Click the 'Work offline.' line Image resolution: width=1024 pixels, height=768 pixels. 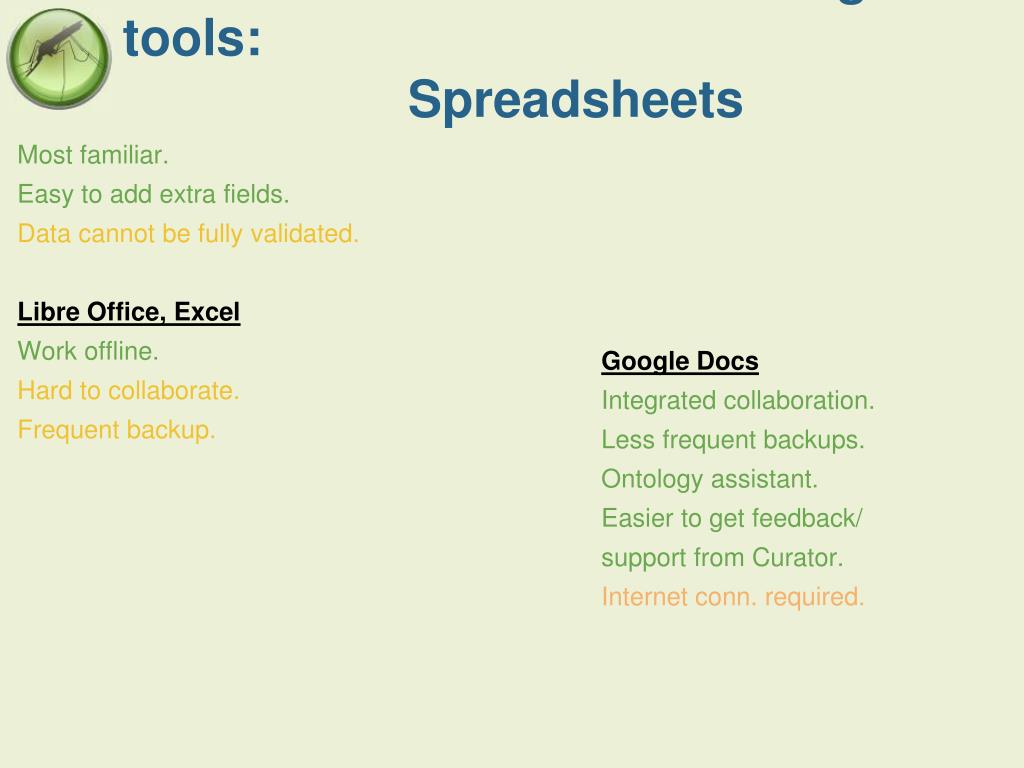click(88, 351)
